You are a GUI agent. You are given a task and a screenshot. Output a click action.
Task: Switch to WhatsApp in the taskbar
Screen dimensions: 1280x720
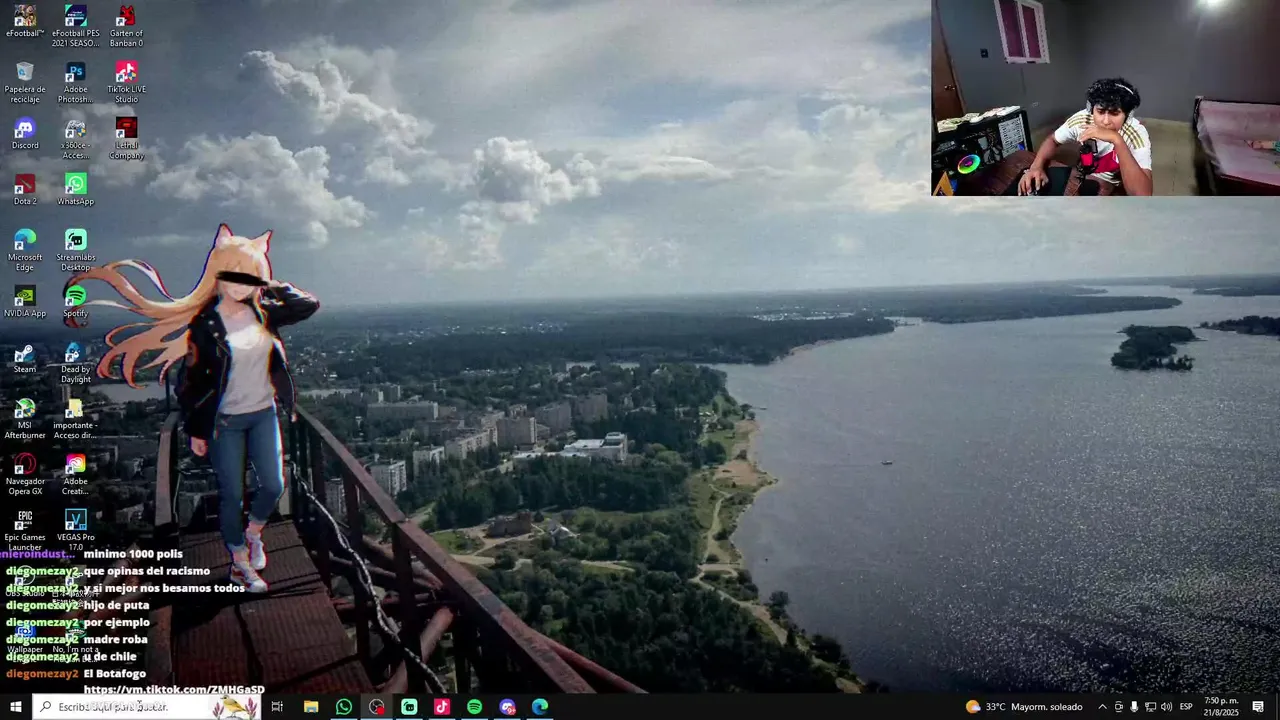344,707
